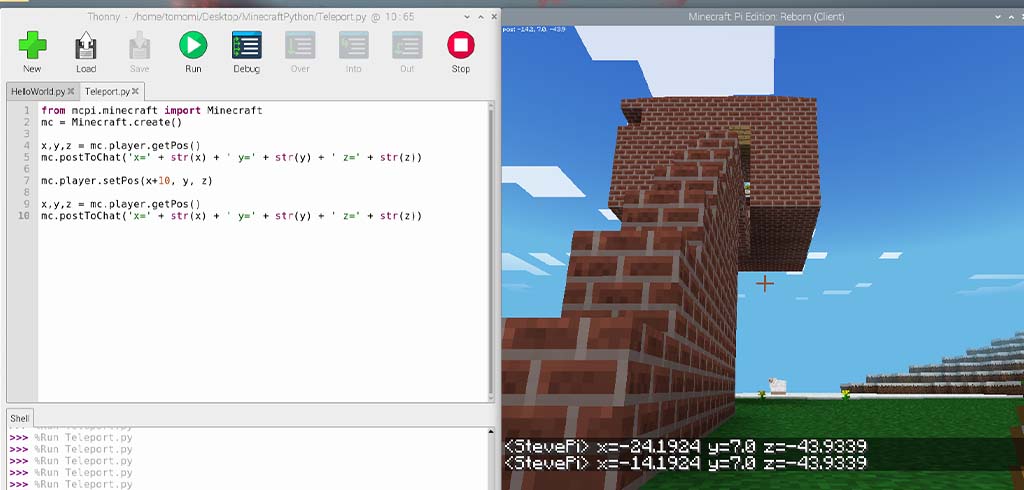Open the Shell panel tab
Image resolution: width=1024 pixels, height=490 pixels.
20,418
